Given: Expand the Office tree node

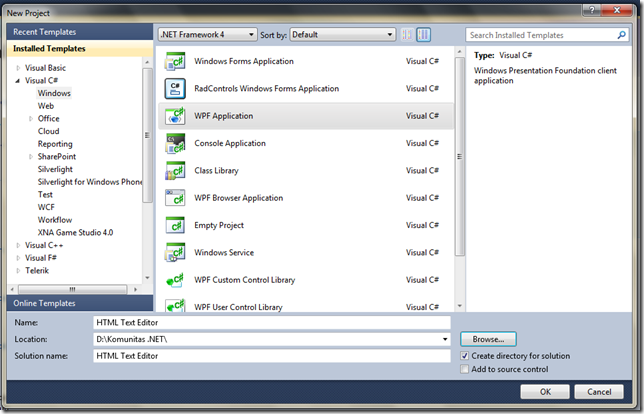Looking at the screenshot, I should pyautogui.click(x=31, y=119).
